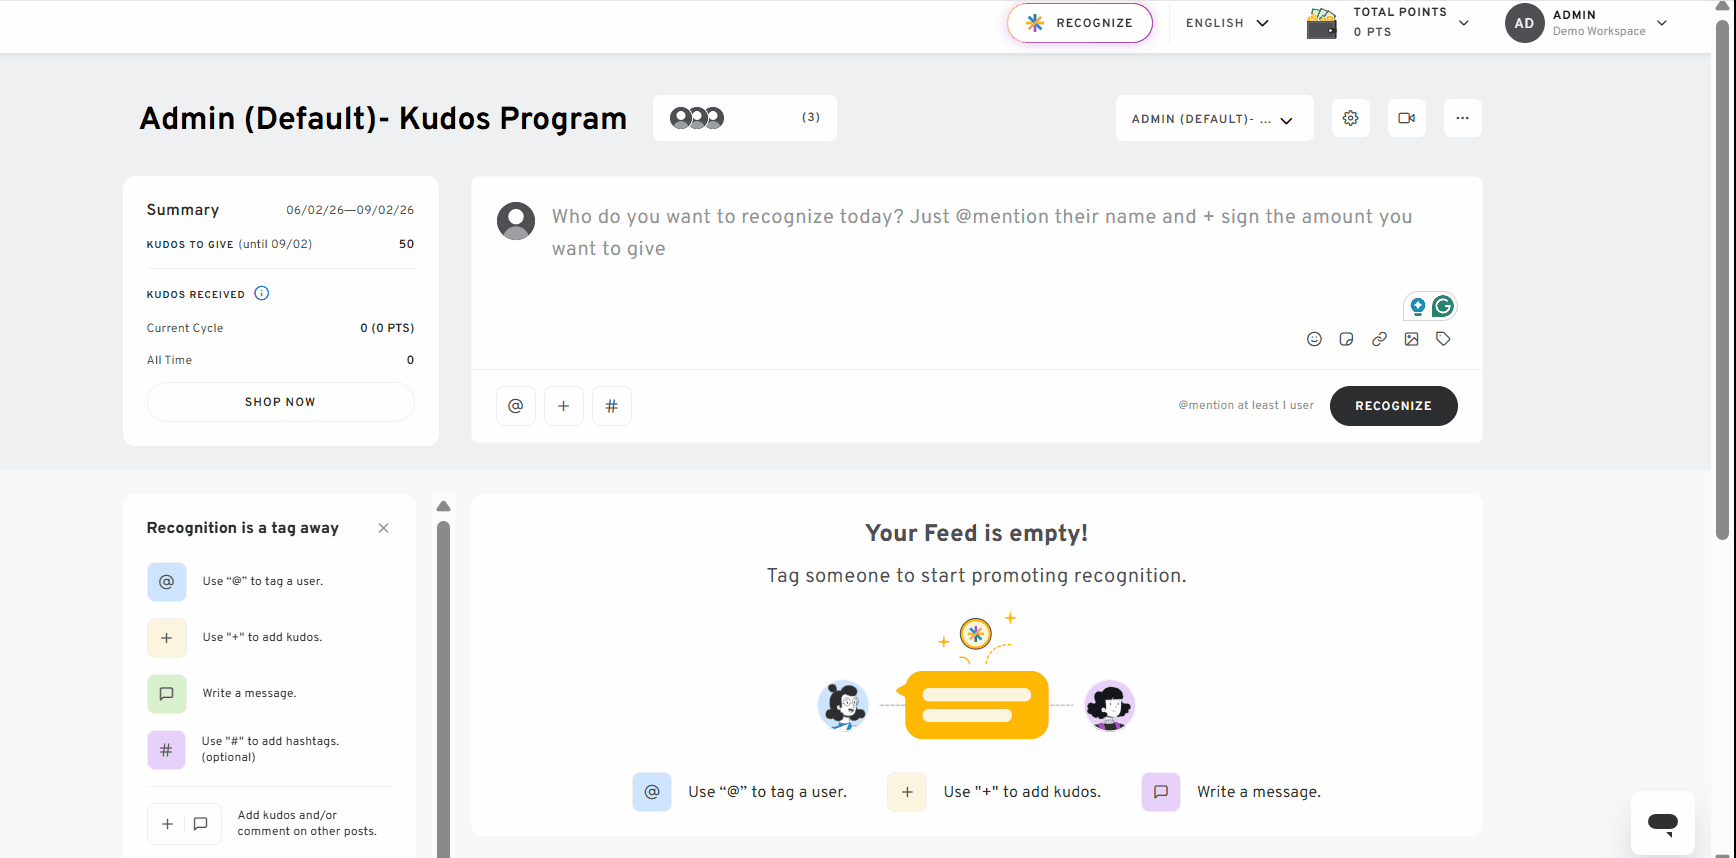Open the chat support widget
The height and width of the screenshot is (858, 1736).
[1662, 824]
